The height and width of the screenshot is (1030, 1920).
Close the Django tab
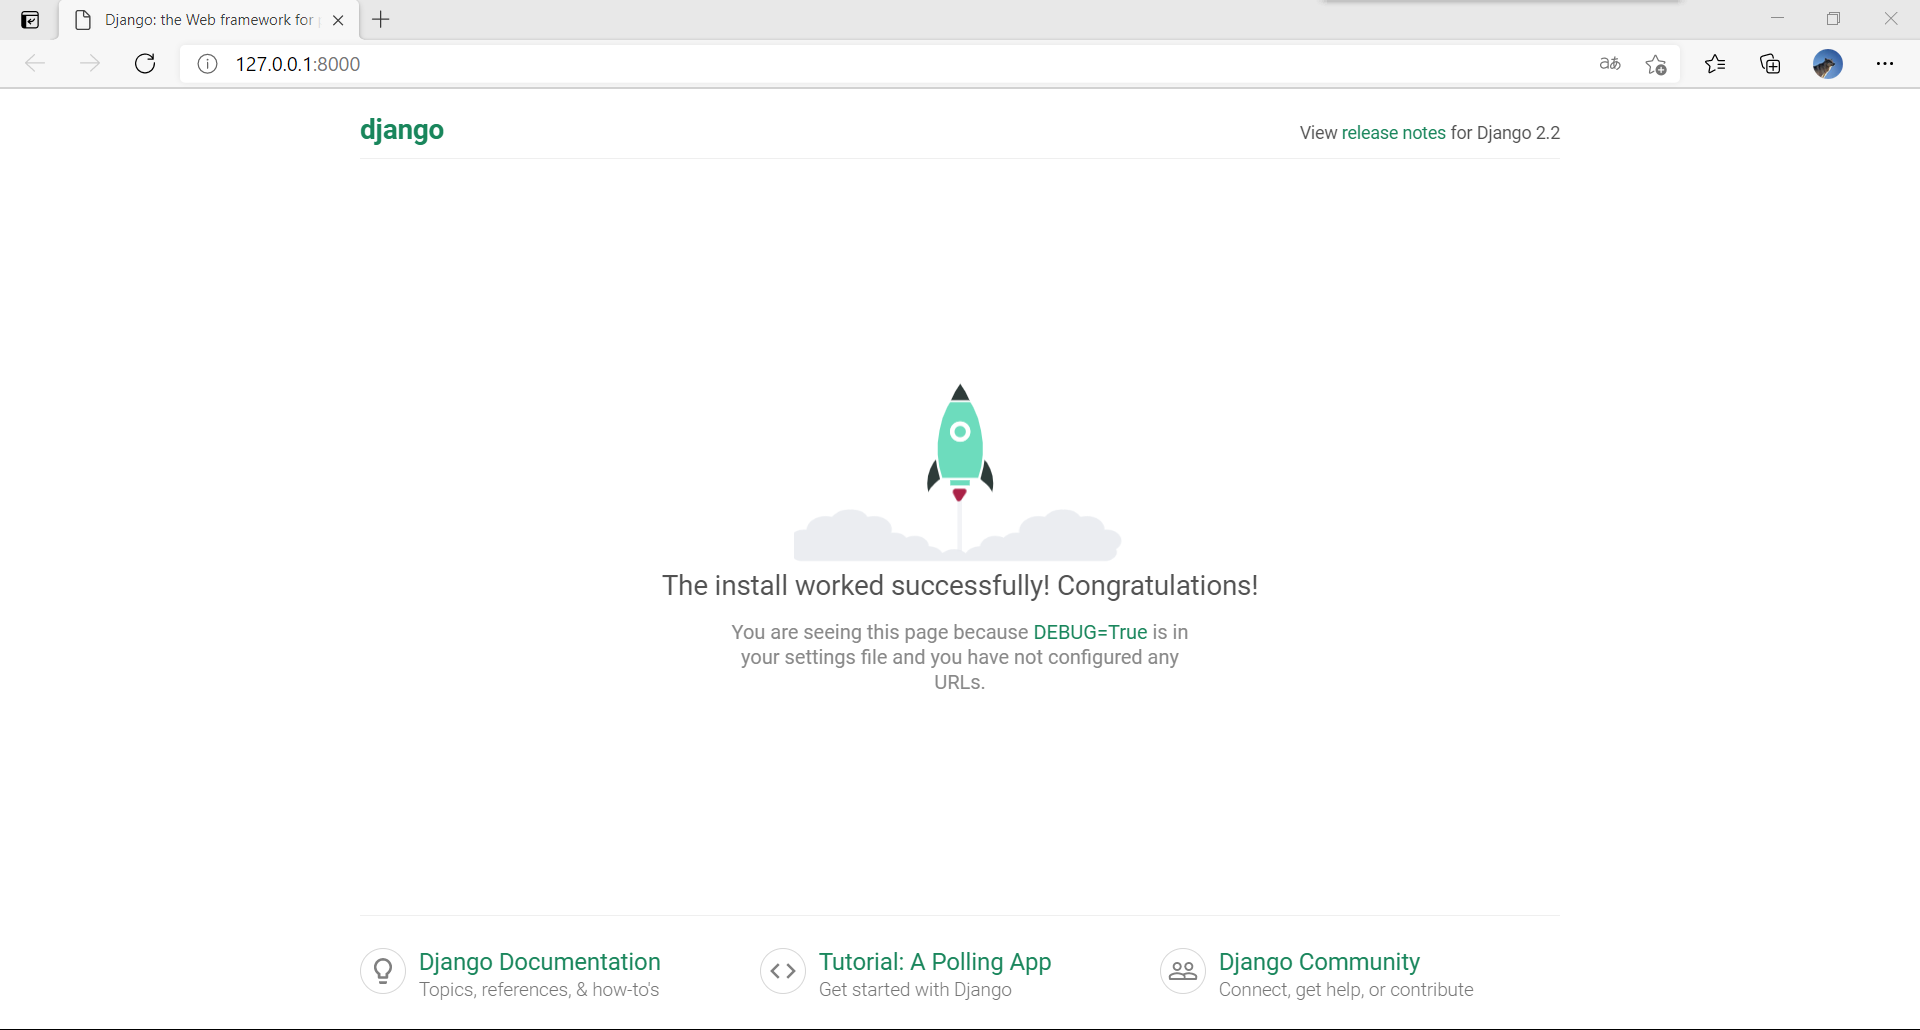pos(338,20)
